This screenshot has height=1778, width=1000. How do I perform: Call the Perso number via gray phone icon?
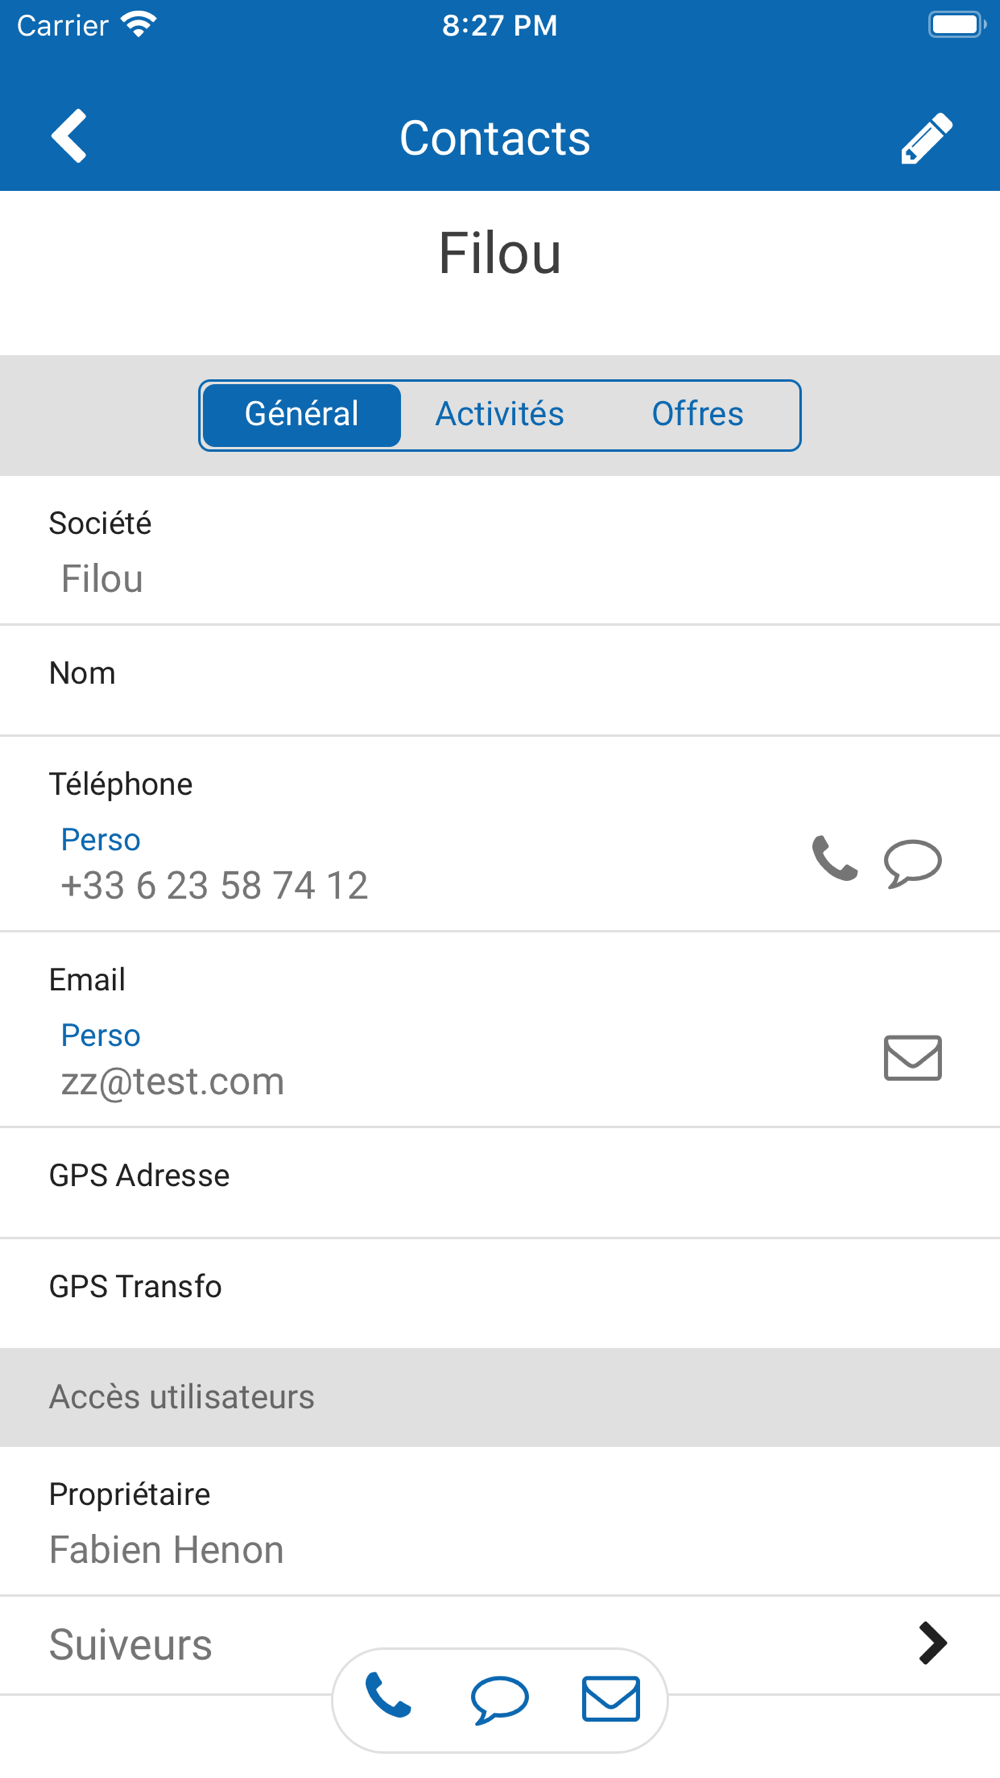point(834,859)
